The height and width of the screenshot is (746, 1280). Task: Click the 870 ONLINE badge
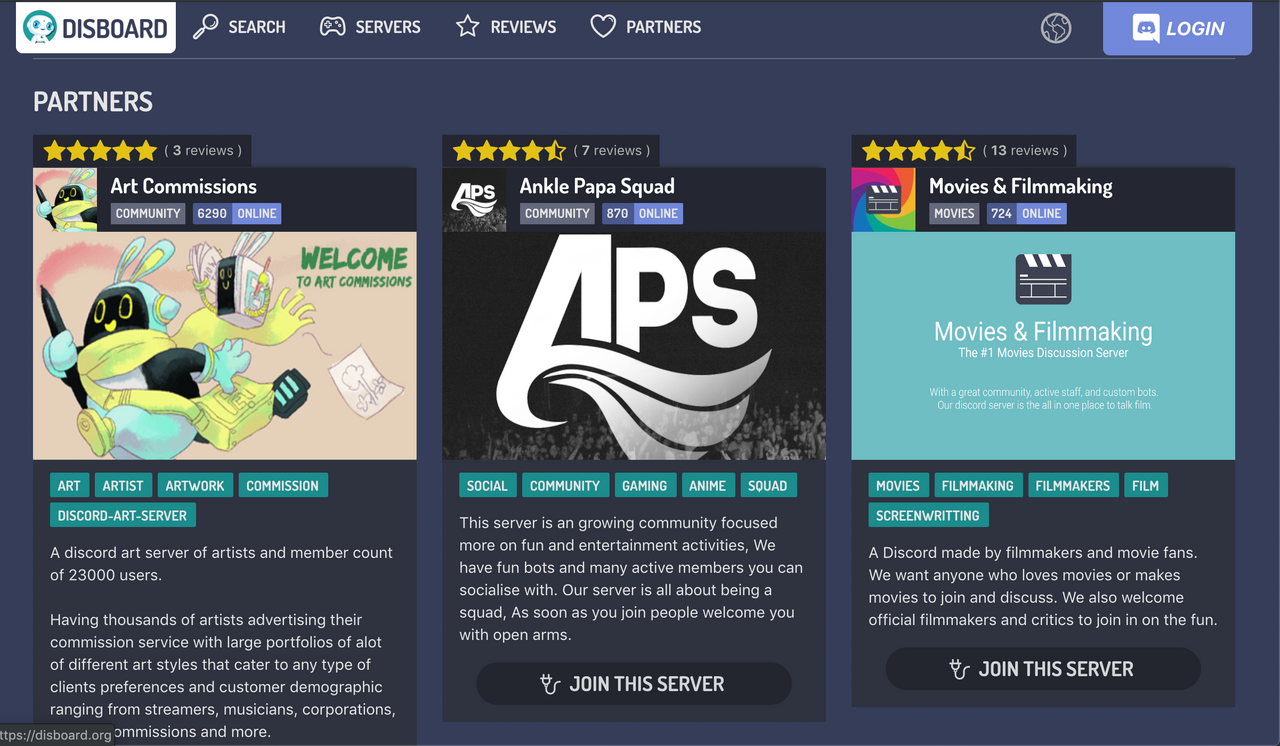pyautogui.click(x=642, y=213)
